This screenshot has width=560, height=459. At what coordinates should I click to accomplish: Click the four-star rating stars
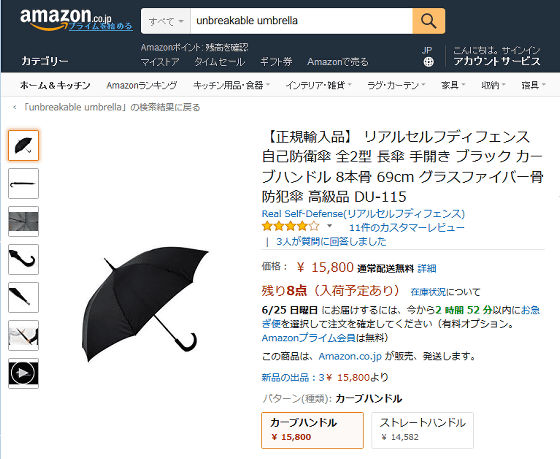[290, 226]
